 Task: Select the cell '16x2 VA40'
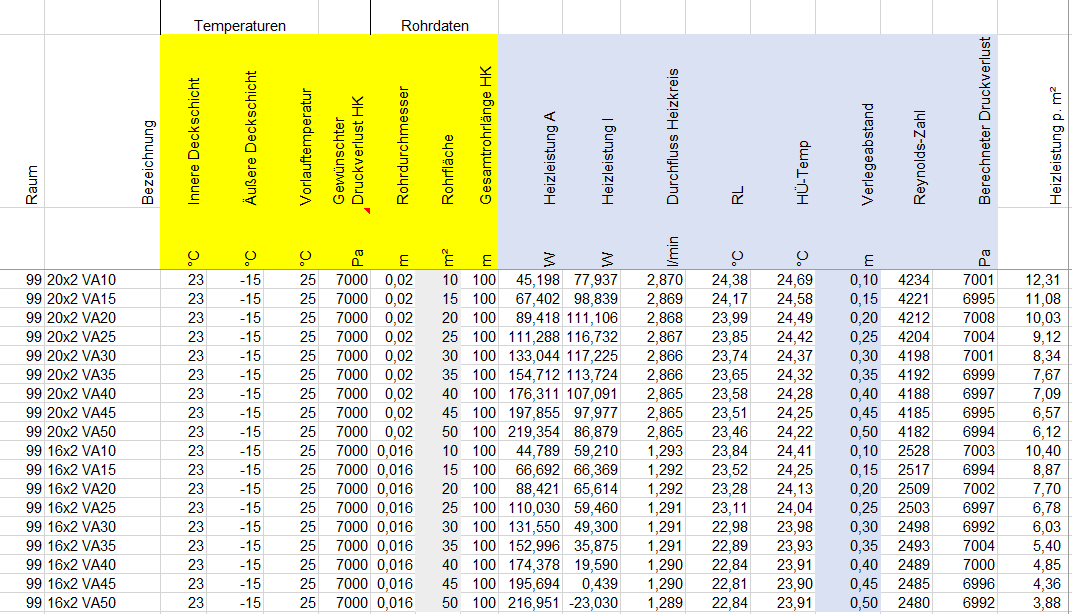[x=103, y=565]
